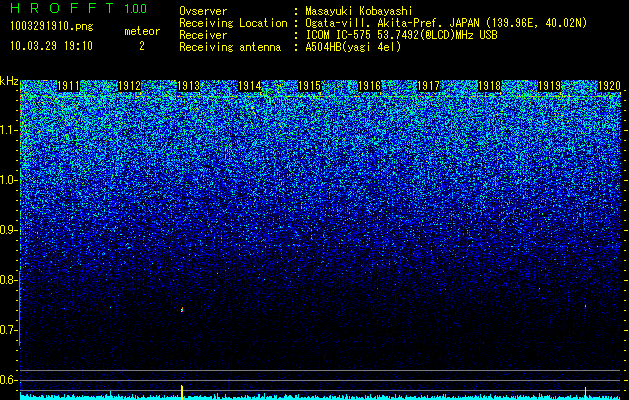Click the Receiving Location label
The height and width of the screenshot is (400, 629).
tap(233, 23)
